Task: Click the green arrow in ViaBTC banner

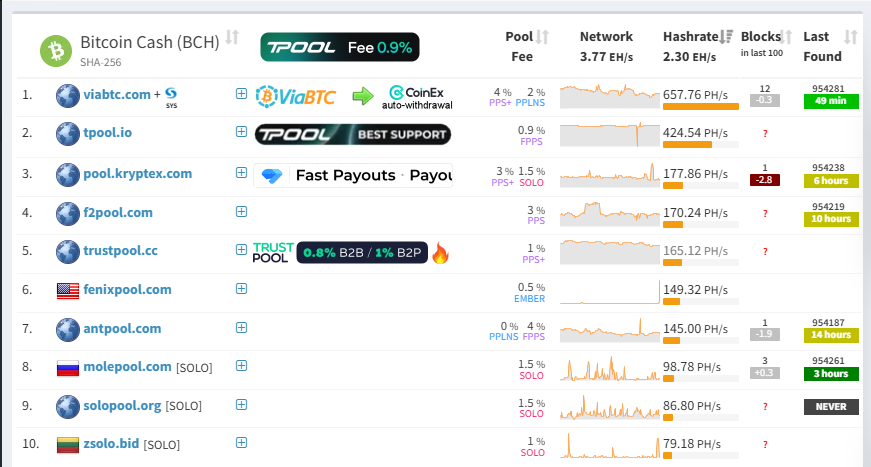Action: 363,96
